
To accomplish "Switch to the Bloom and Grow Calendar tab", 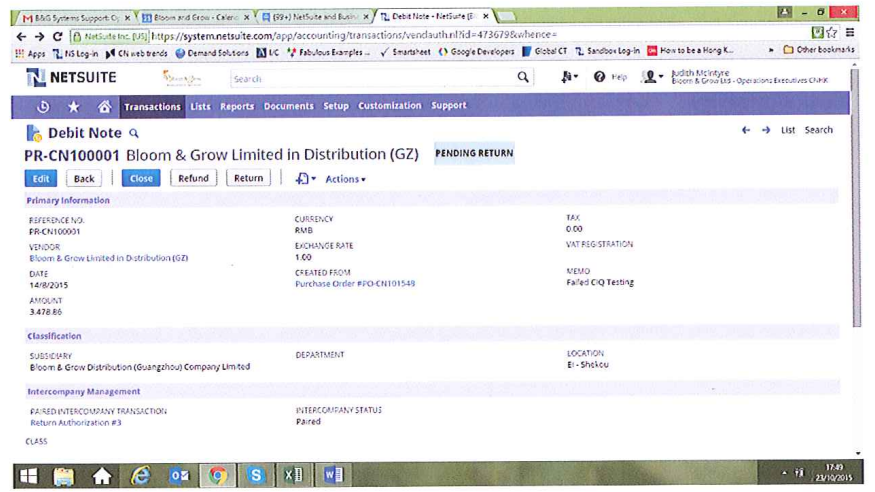I will pos(195,17).
